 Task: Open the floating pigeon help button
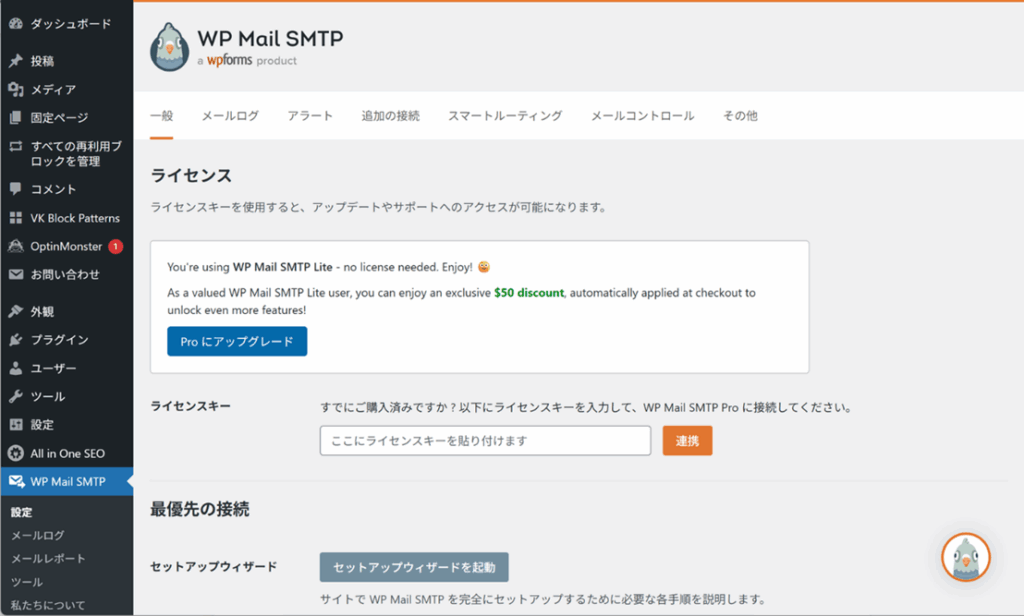click(x=966, y=557)
